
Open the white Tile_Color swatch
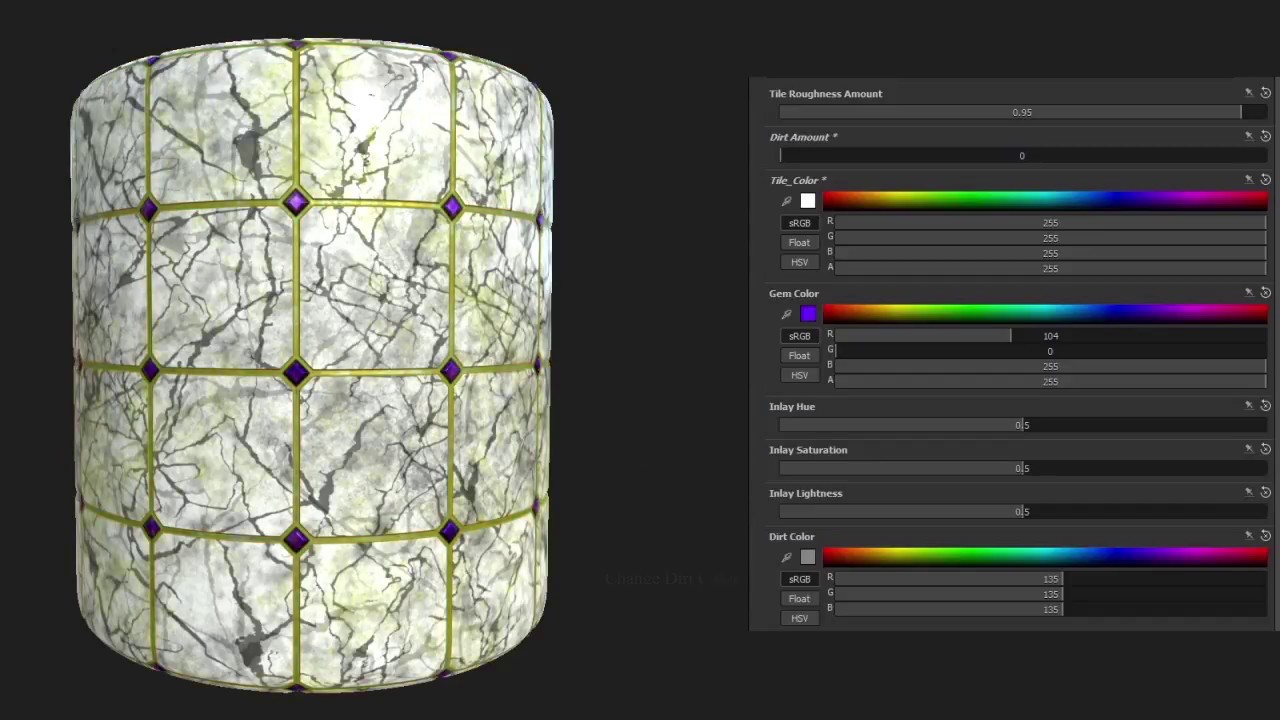pyautogui.click(x=808, y=201)
